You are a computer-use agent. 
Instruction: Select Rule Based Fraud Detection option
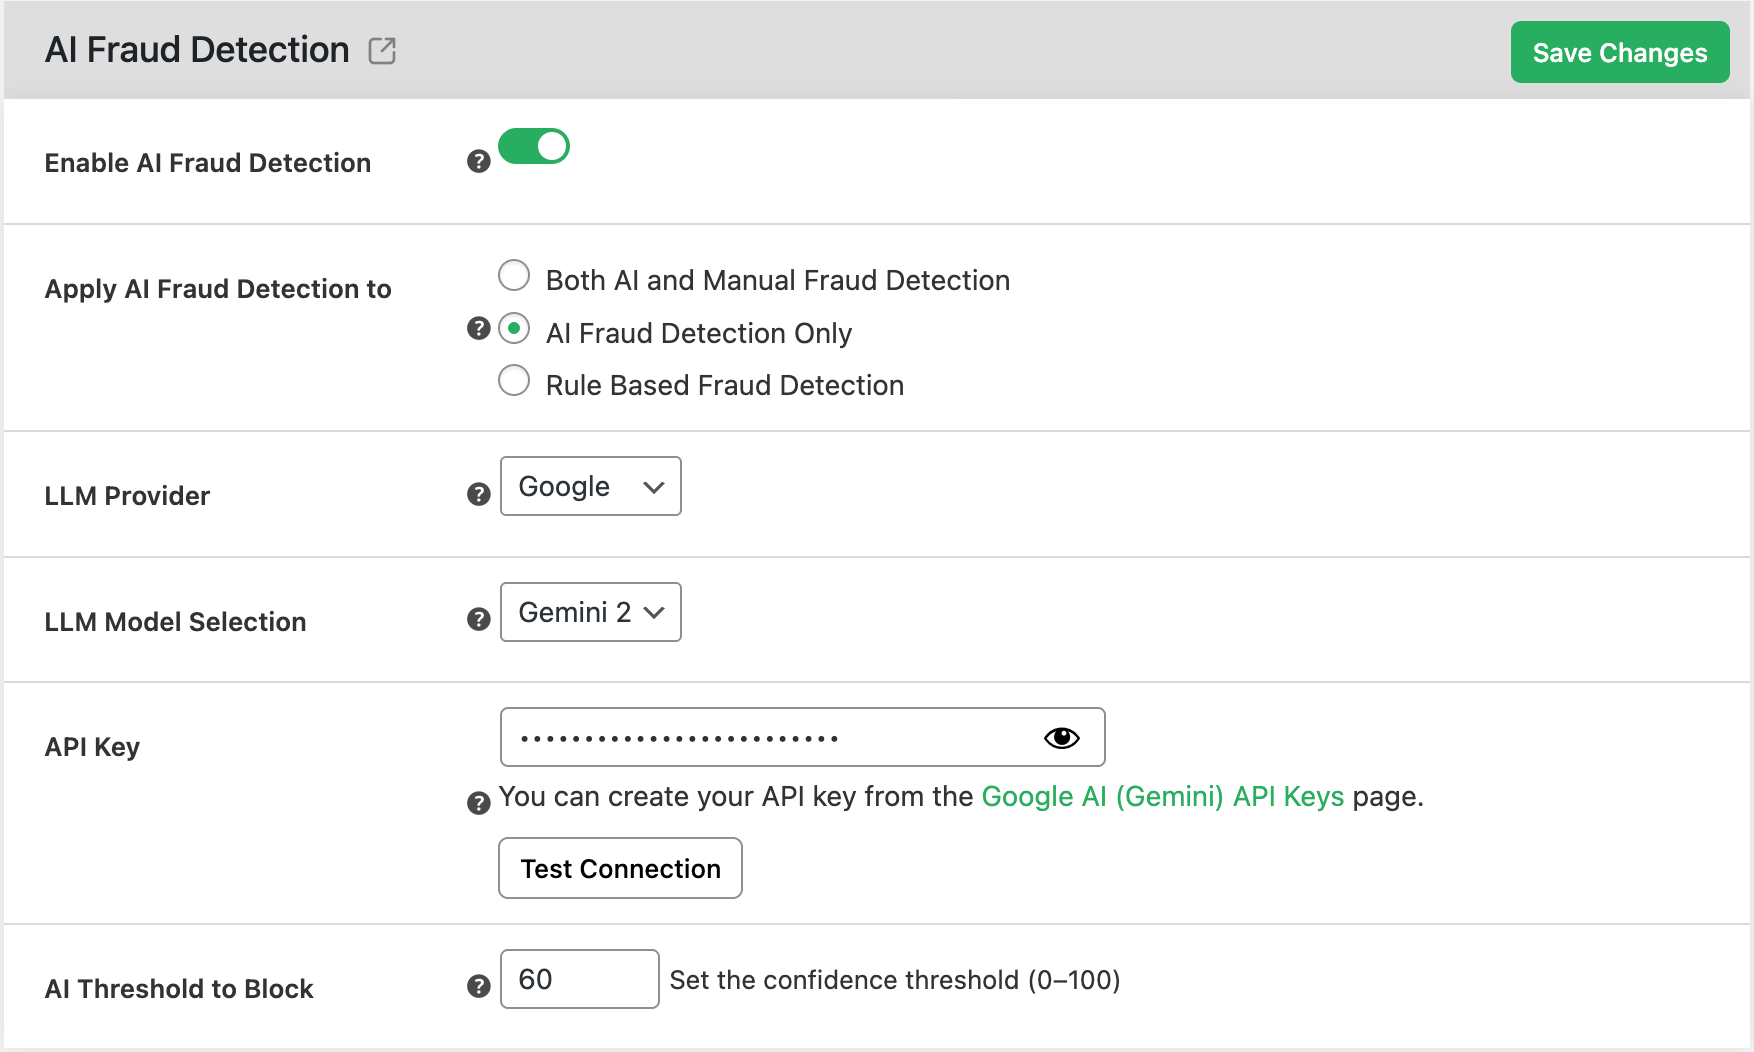[x=513, y=380]
